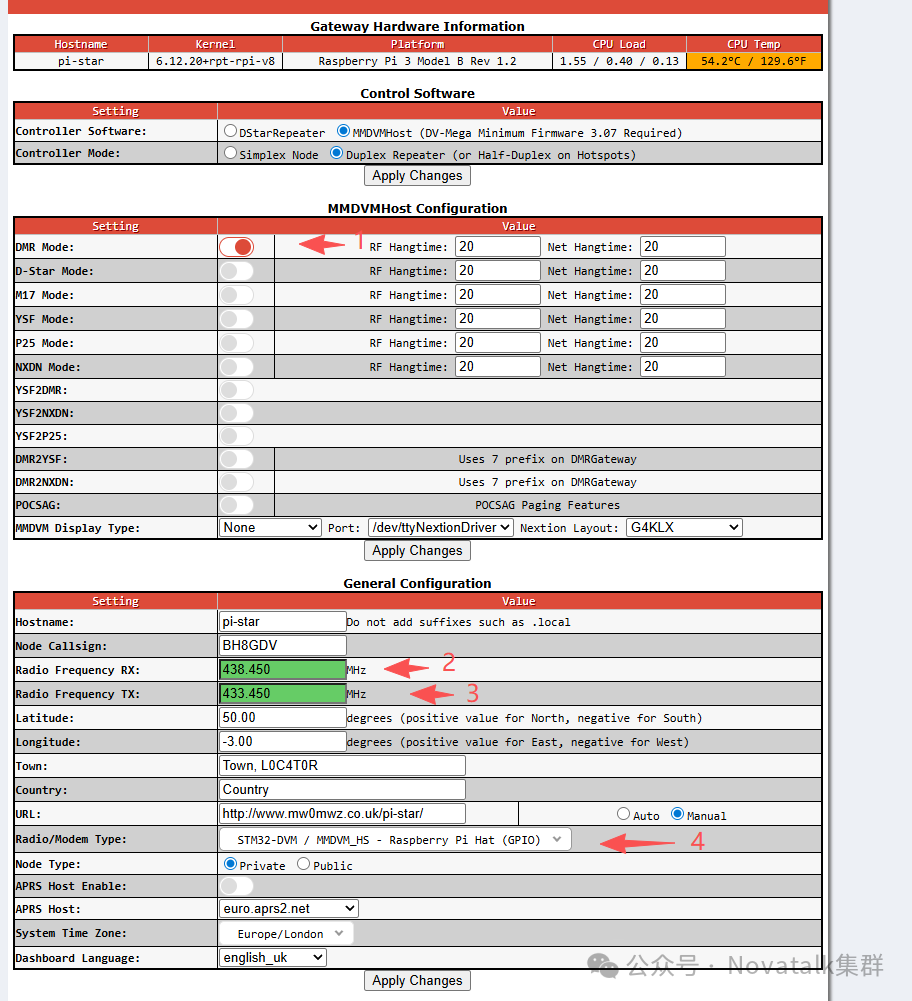
Task: Open display Port dropdown
Action: tap(440, 527)
